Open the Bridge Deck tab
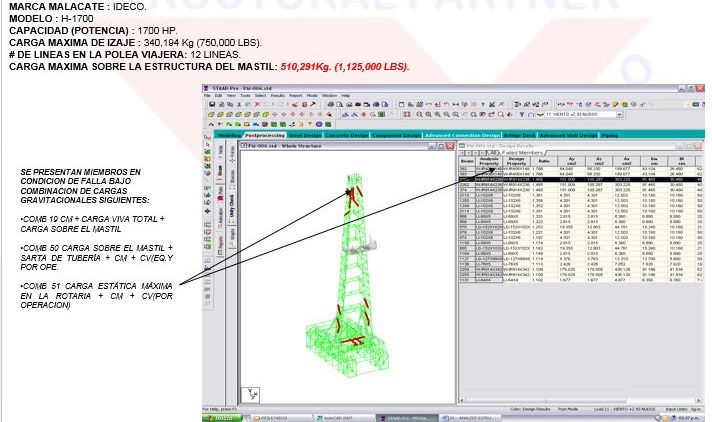This screenshot has height=422, width=712. [x=519, y=135]
